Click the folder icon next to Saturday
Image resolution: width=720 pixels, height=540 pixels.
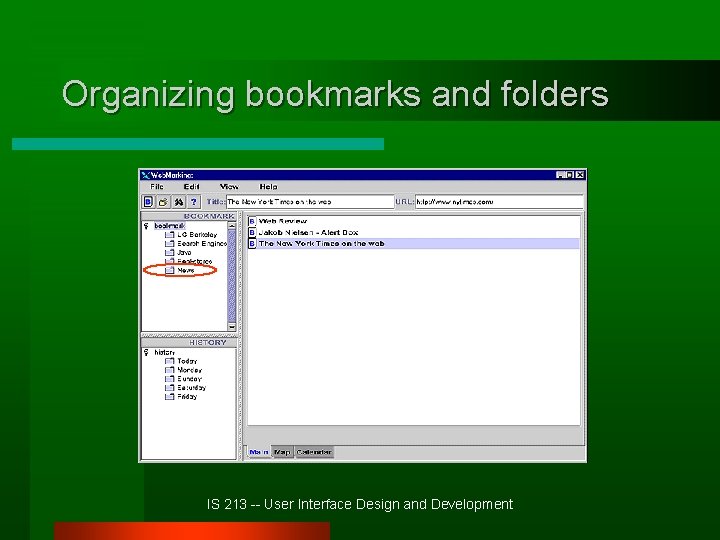(x=169, y=388)
